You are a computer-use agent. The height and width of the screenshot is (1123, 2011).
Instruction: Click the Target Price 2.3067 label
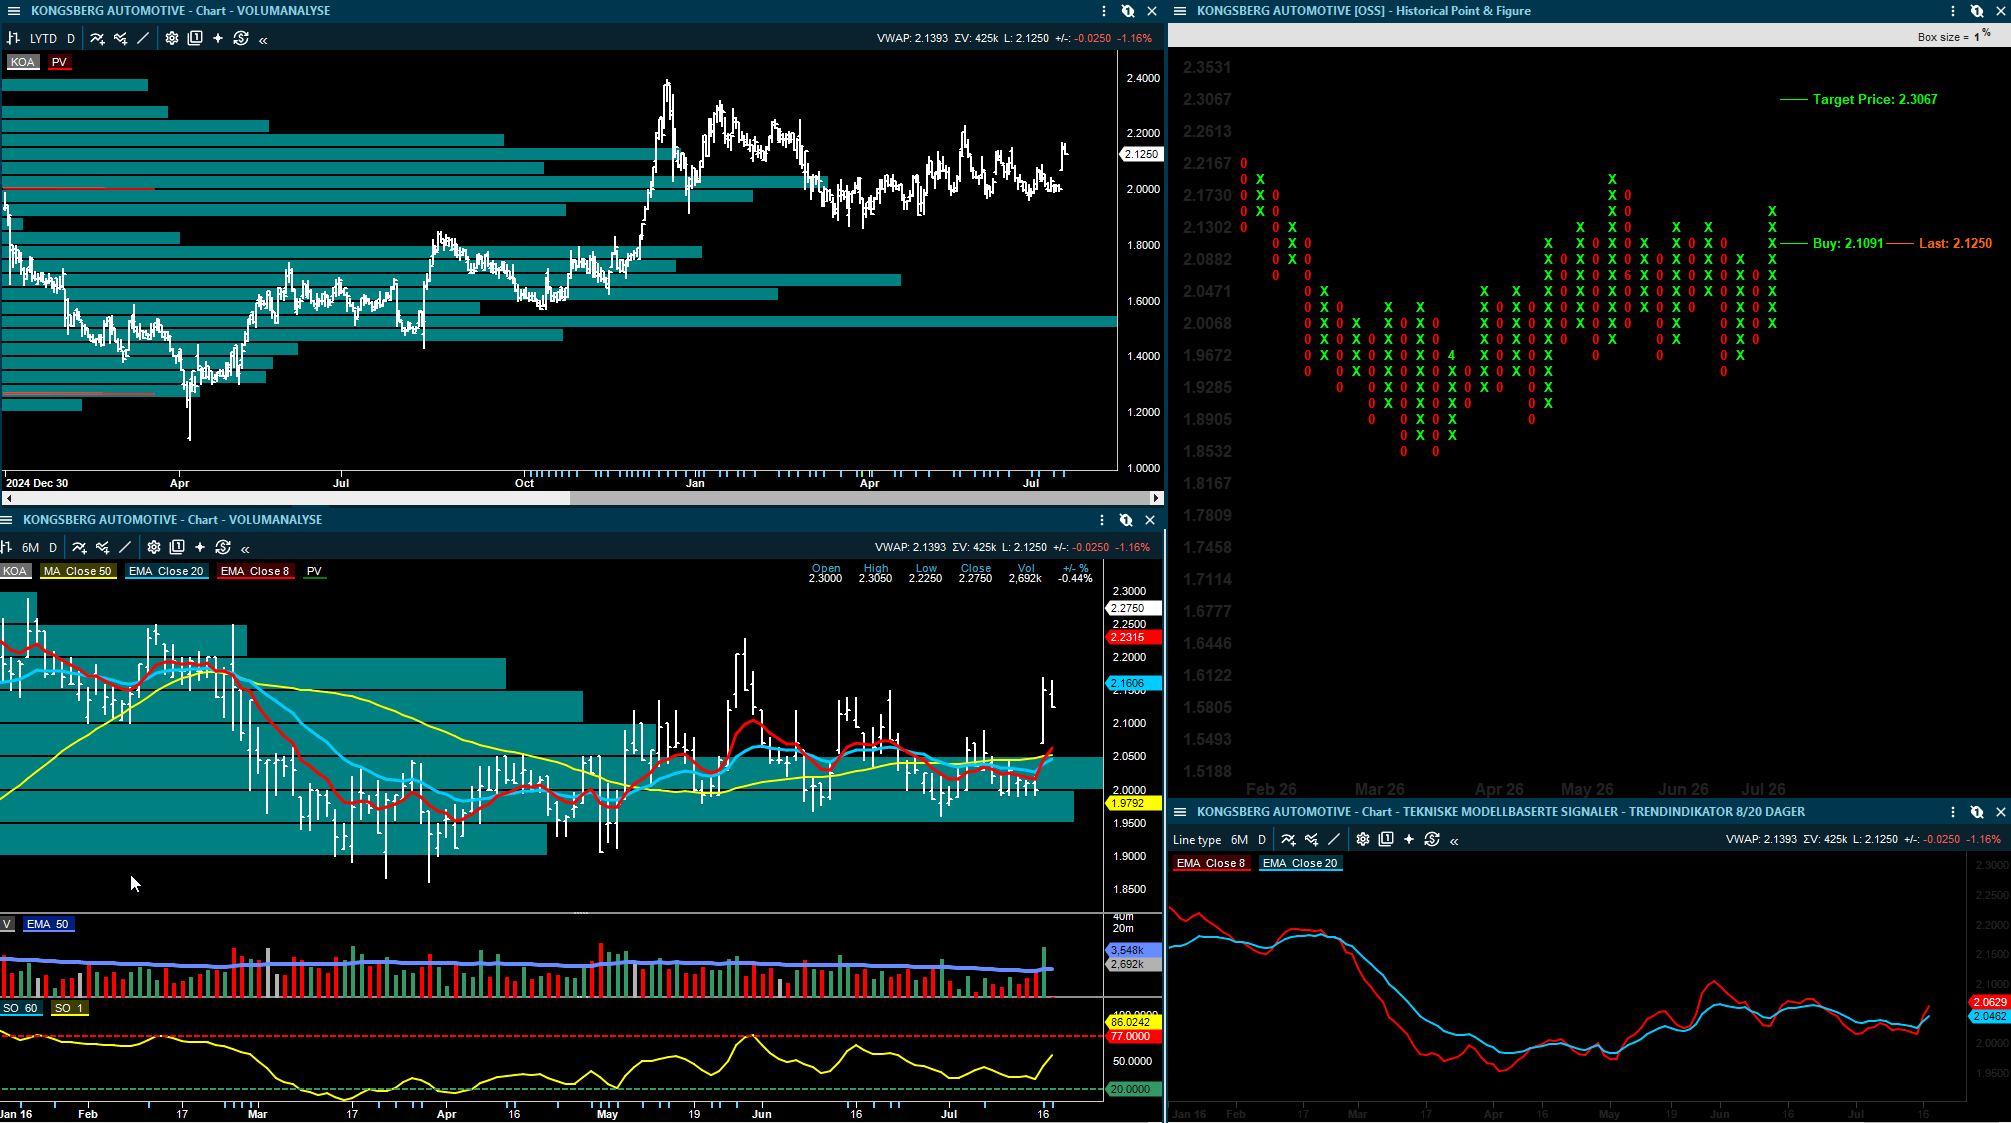[1875, 99]
